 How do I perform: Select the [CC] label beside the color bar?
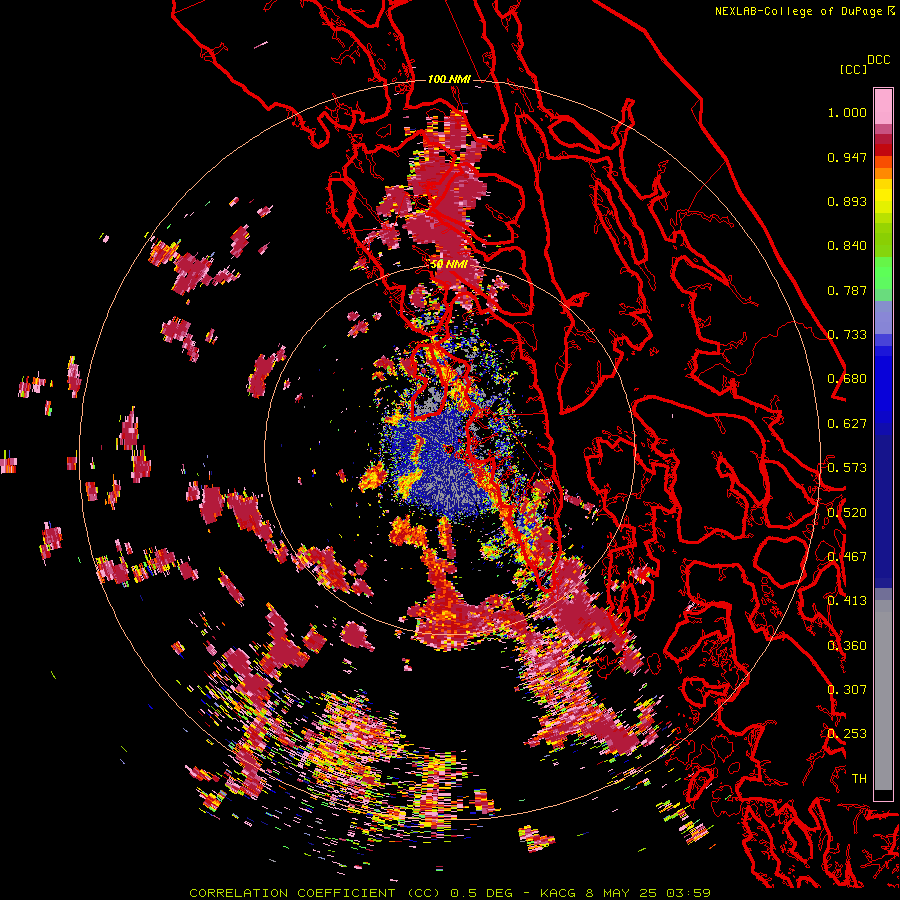853,69
